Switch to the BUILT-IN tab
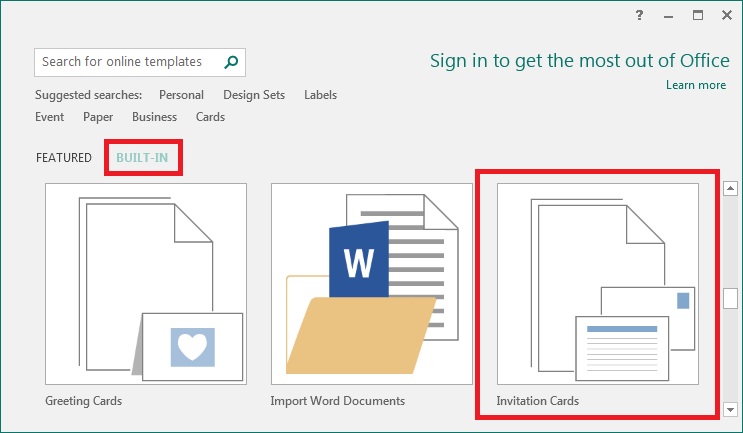The height and width of the screenshot is (433, 743). click(142, 157)
